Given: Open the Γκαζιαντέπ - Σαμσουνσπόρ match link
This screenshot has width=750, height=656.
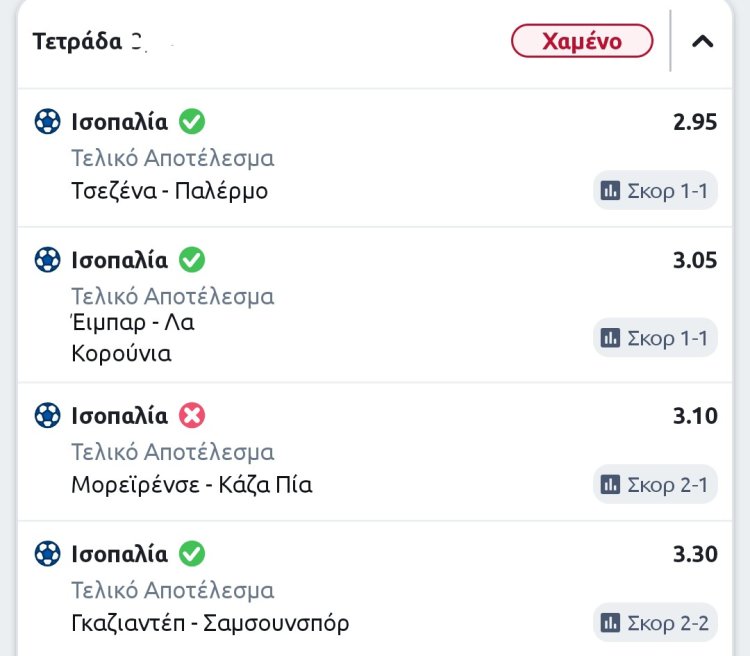Looking at the screenshot, I should click(210, 623).
